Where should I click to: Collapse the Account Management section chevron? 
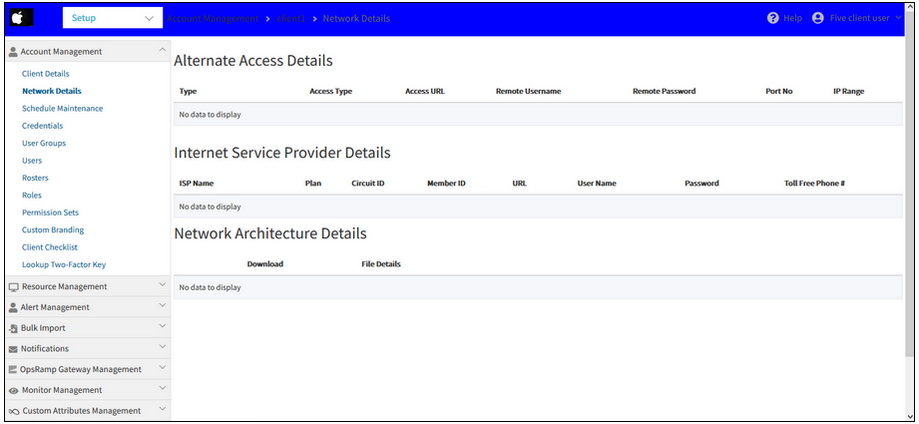click(162, 50)
